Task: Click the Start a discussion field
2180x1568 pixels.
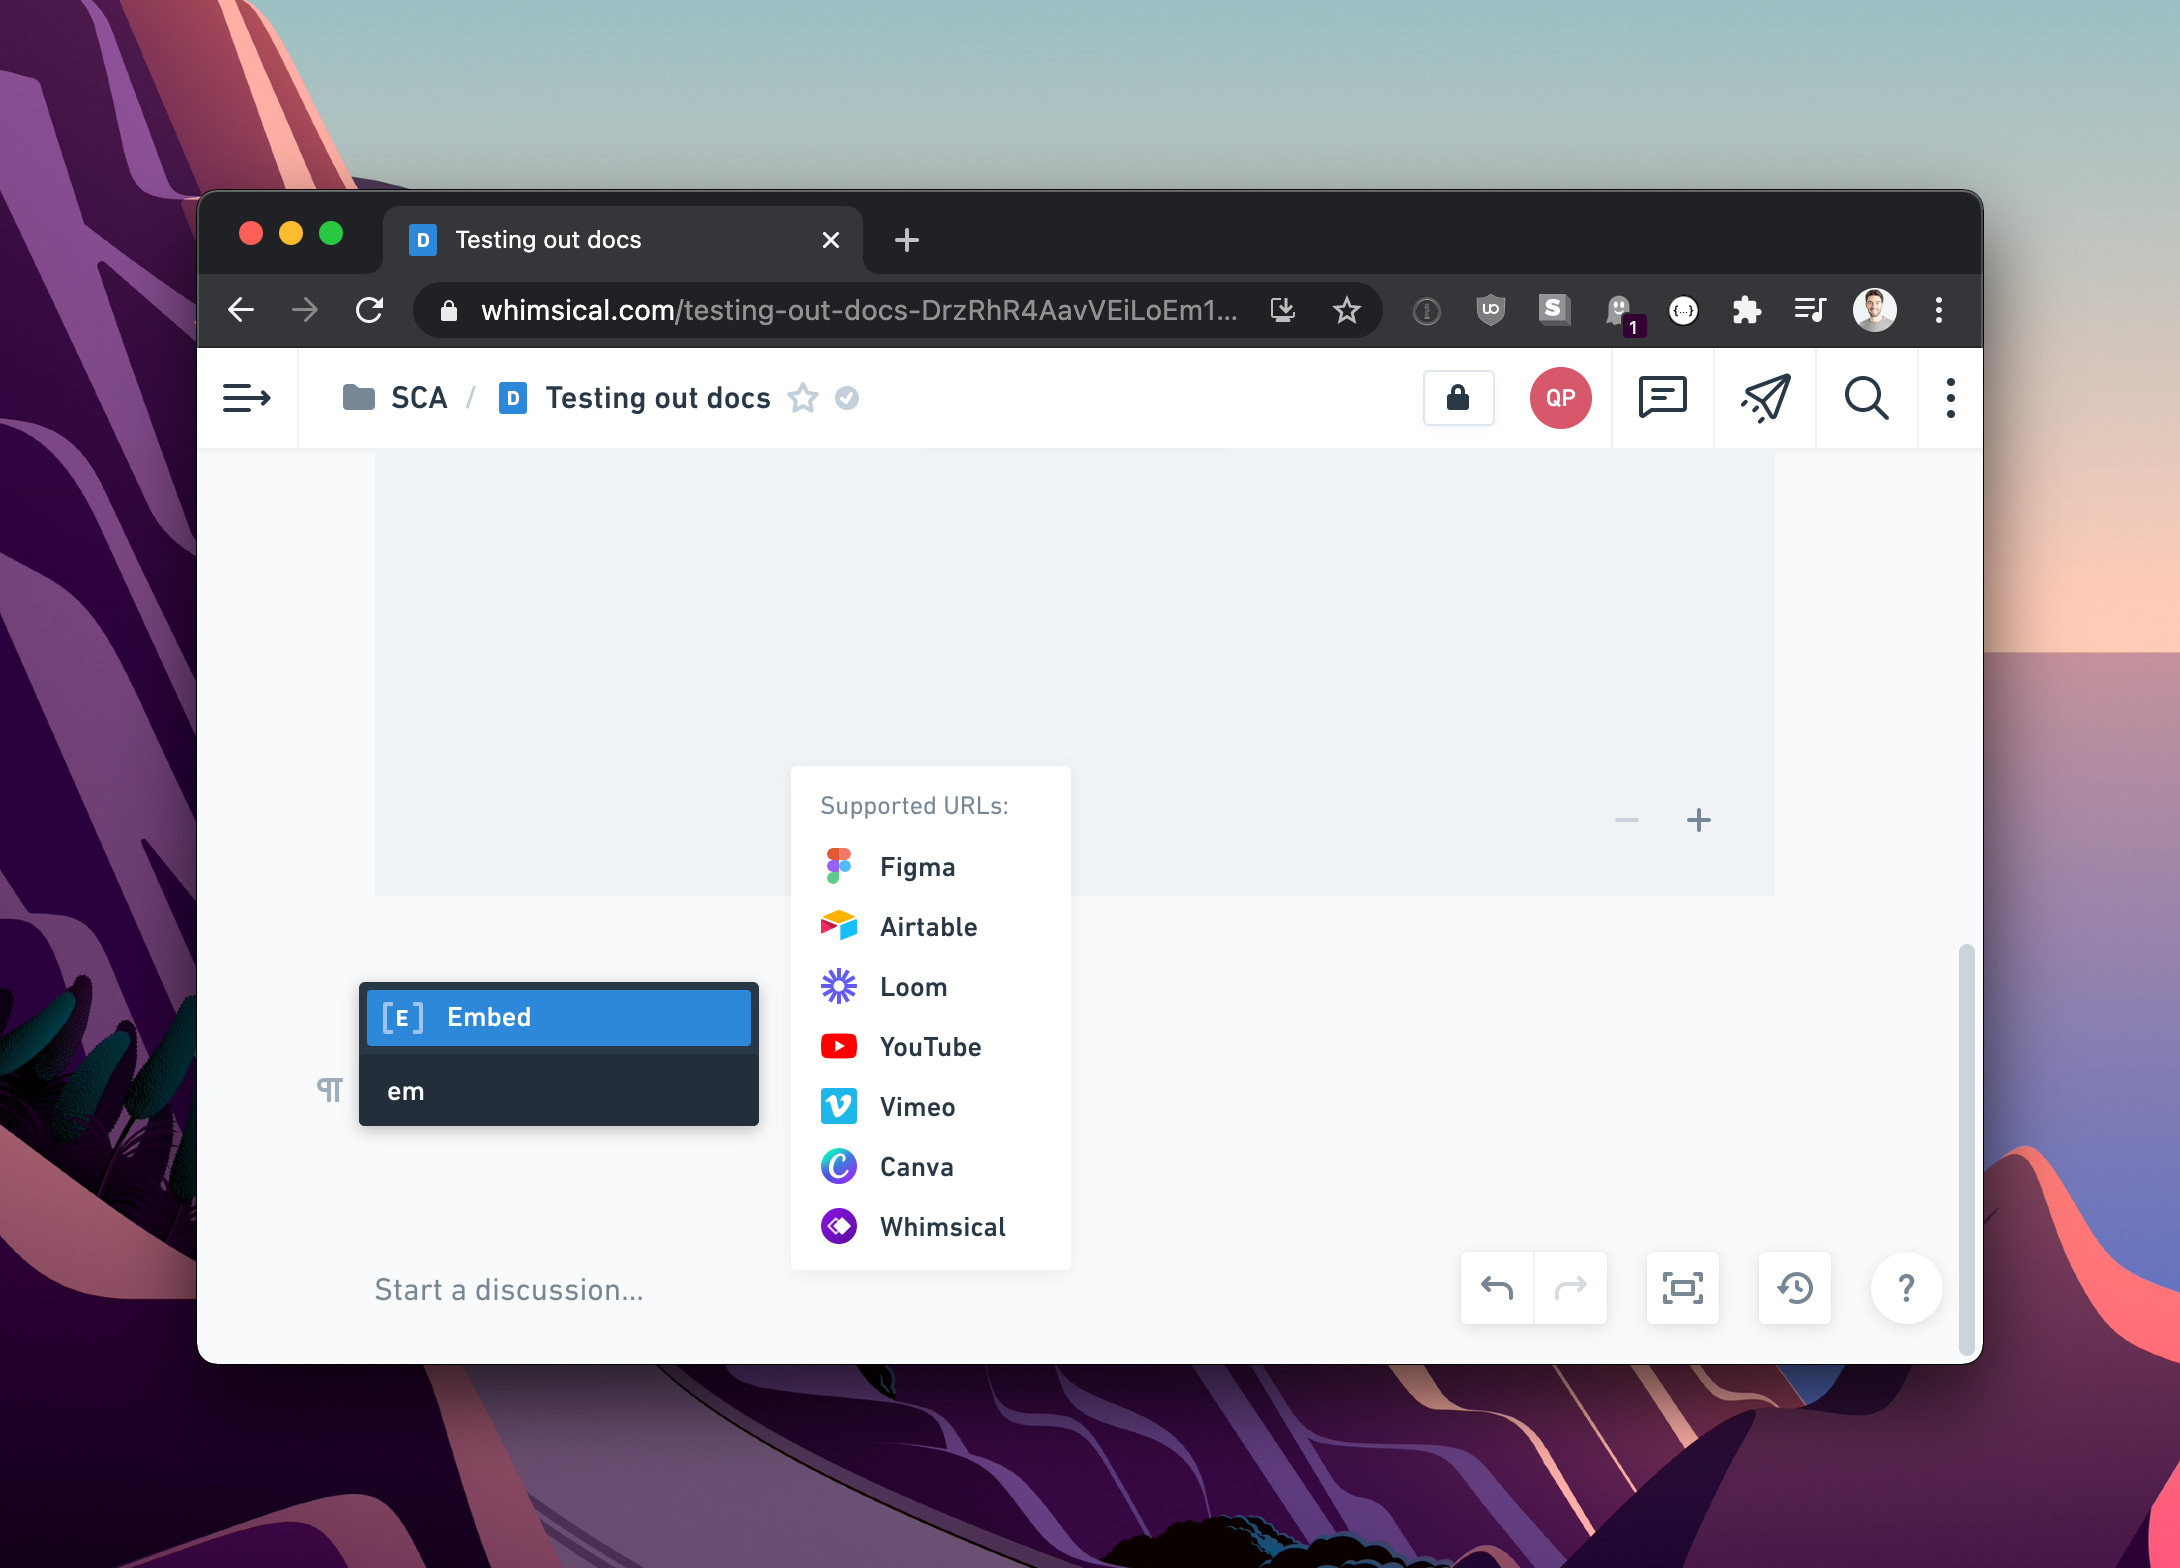Action: point(510,1290)
